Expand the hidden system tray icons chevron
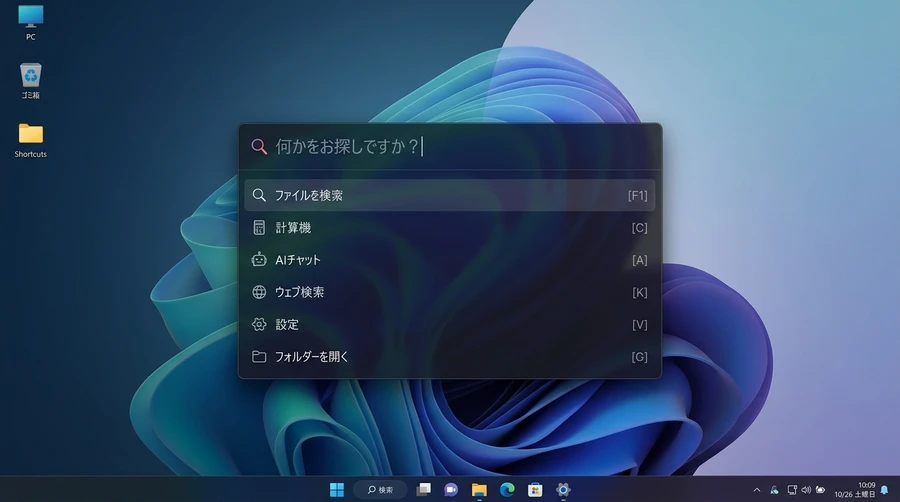 (757, 490)
